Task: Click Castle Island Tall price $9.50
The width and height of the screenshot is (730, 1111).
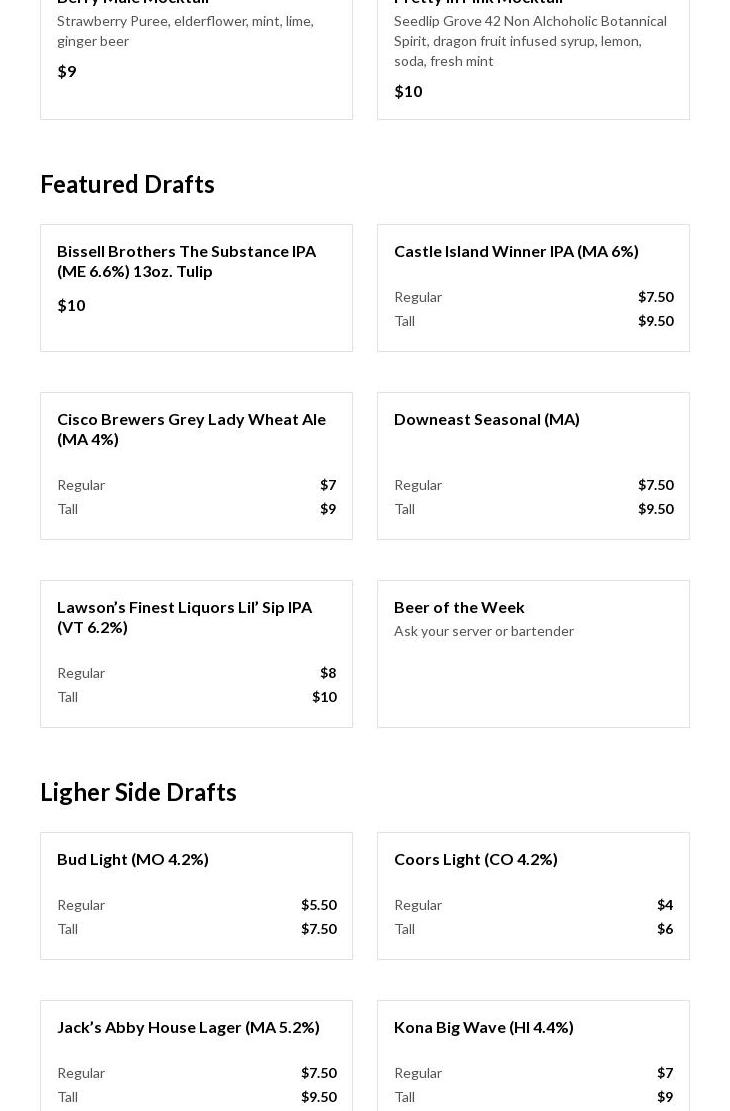Action: [655, 321]
